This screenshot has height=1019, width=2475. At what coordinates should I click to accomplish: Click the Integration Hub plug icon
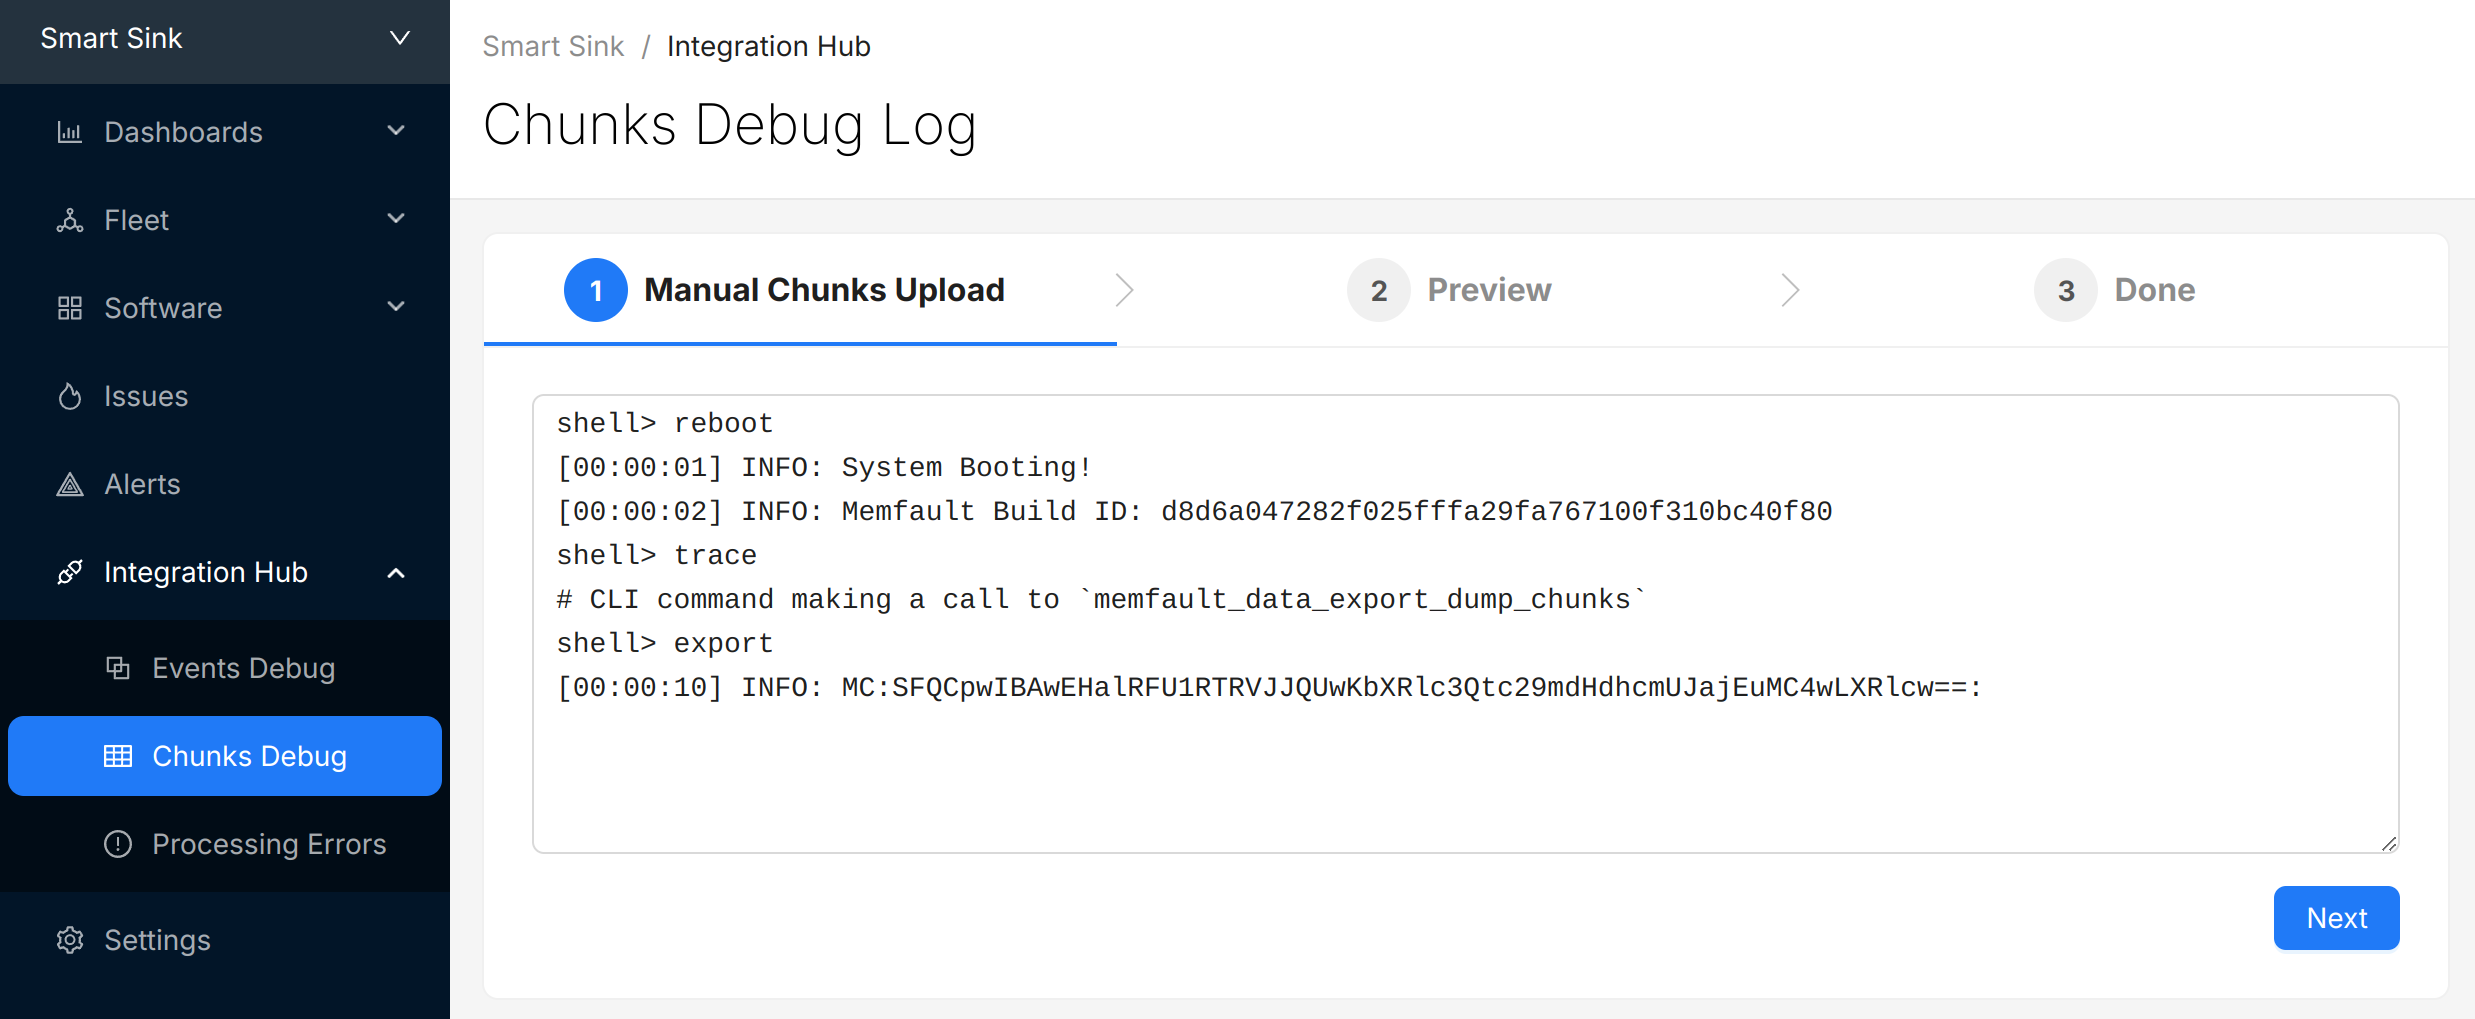click(69, 572)
